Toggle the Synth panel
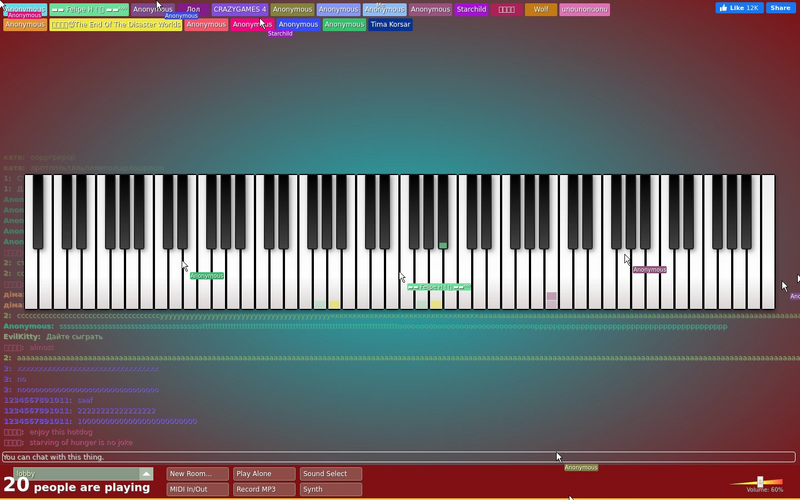The image size is (800, 500). 331,489
